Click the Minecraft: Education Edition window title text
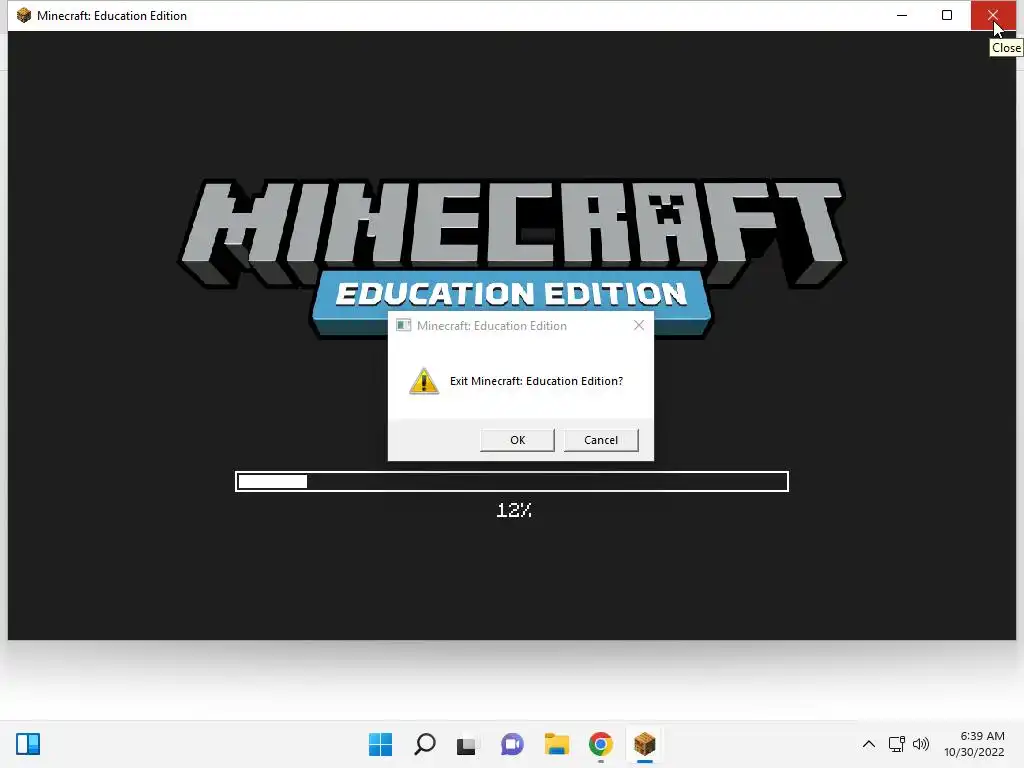The width and height of the screenshot is (1024, 768). click(x=112, y=16)
